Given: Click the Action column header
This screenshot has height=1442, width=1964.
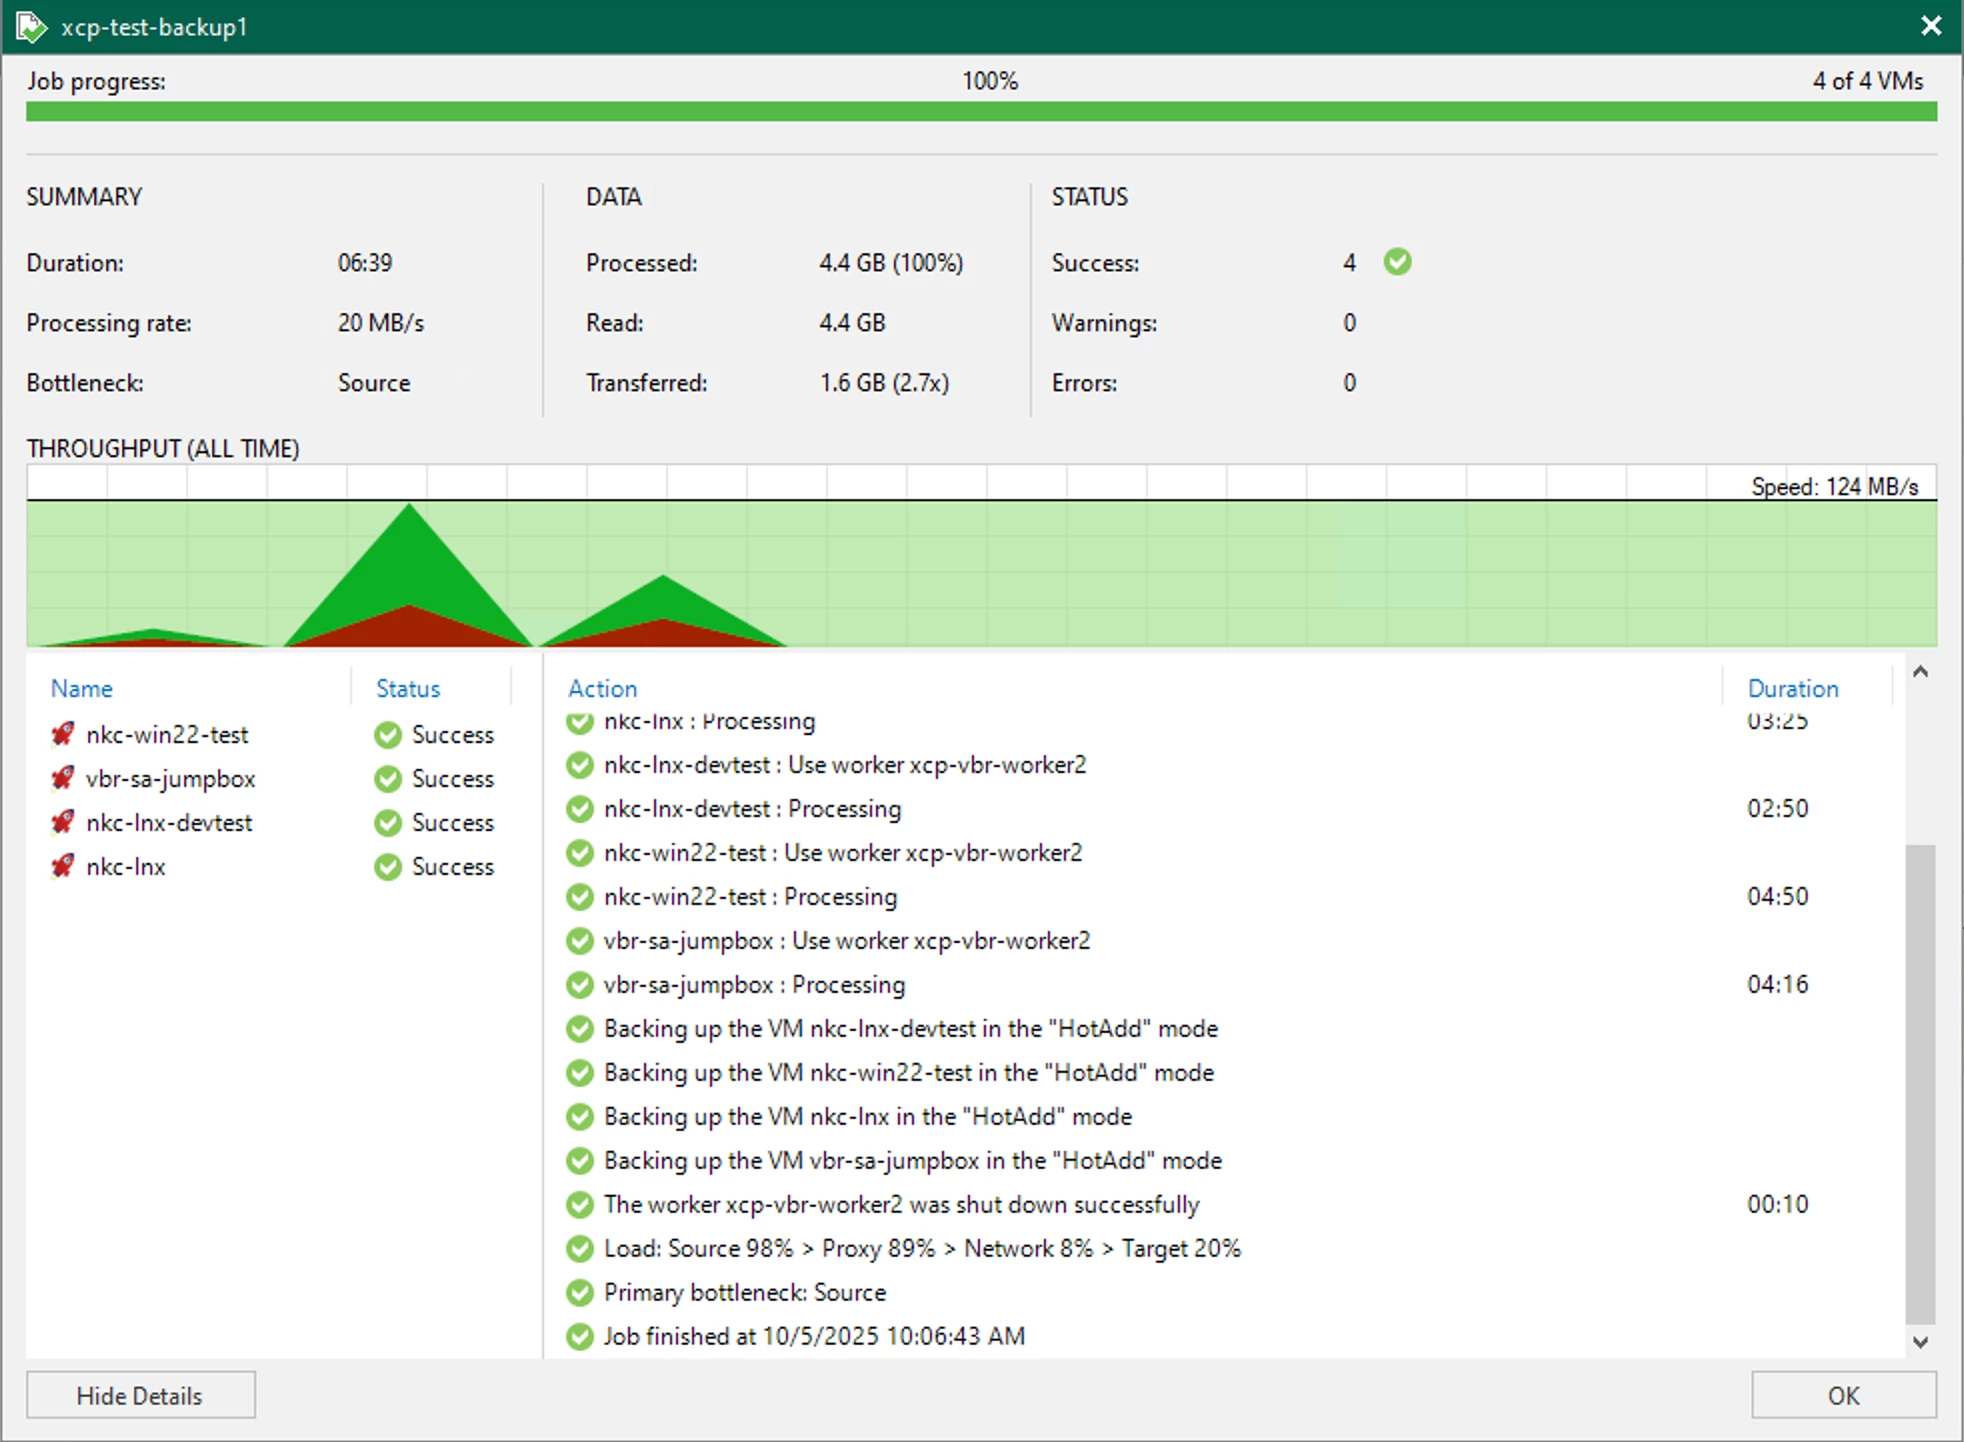Looking at the screenshot, I should pos(602,688).
